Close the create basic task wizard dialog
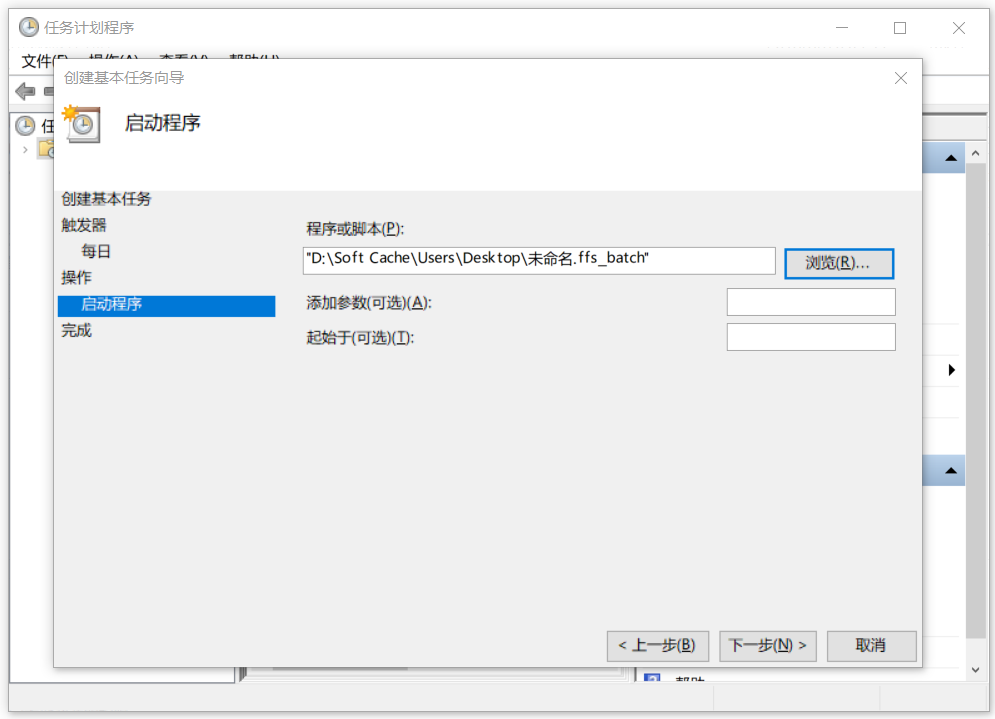Screen dimensions: 995x719 900,78
